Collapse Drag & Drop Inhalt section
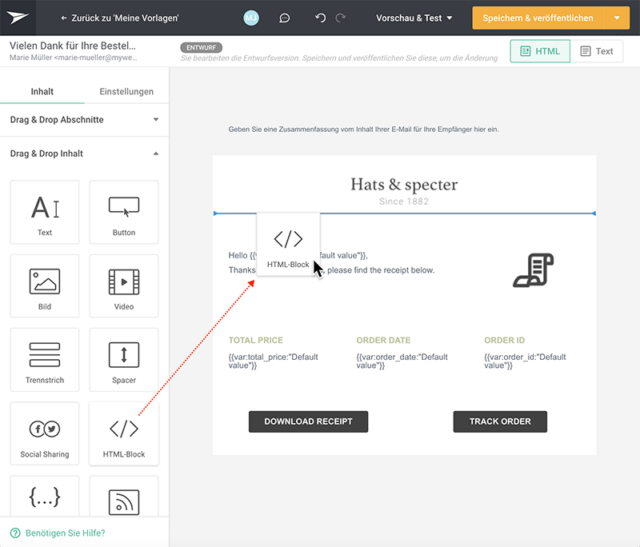Image resolution: width=640 pixels, height=547 pixels. coord(84,153)
